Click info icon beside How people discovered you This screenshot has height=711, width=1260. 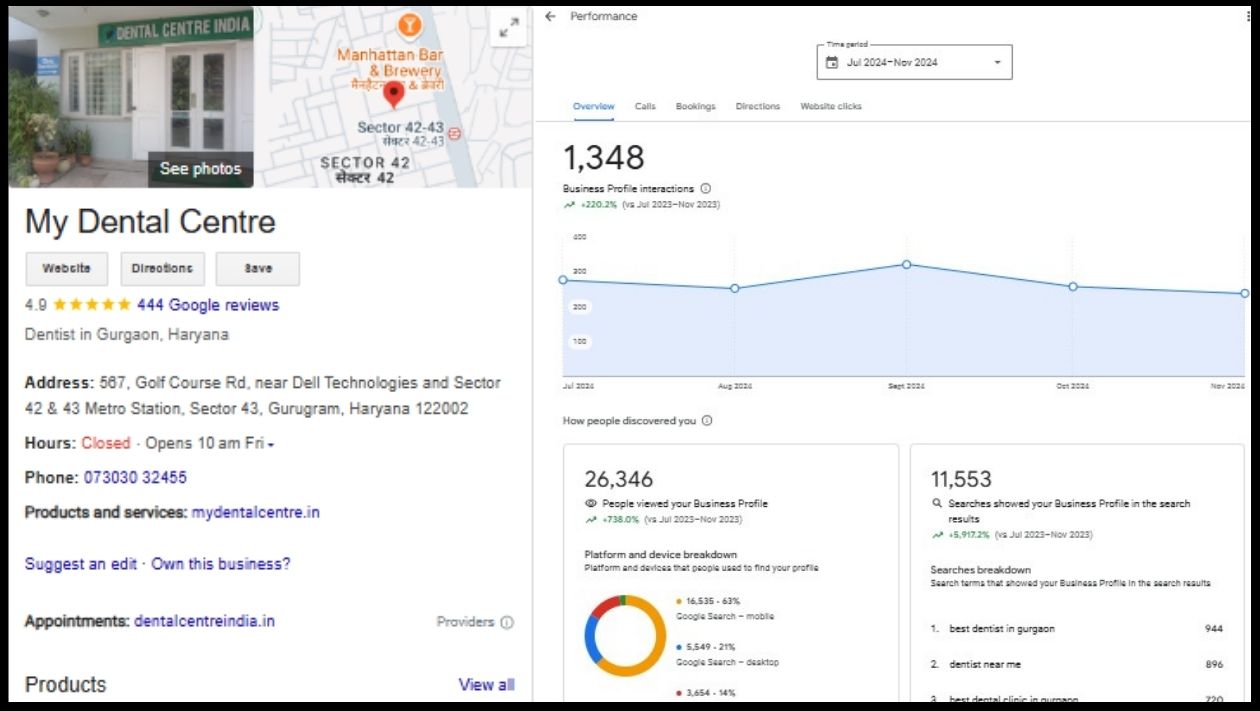[x=707, y=421]
